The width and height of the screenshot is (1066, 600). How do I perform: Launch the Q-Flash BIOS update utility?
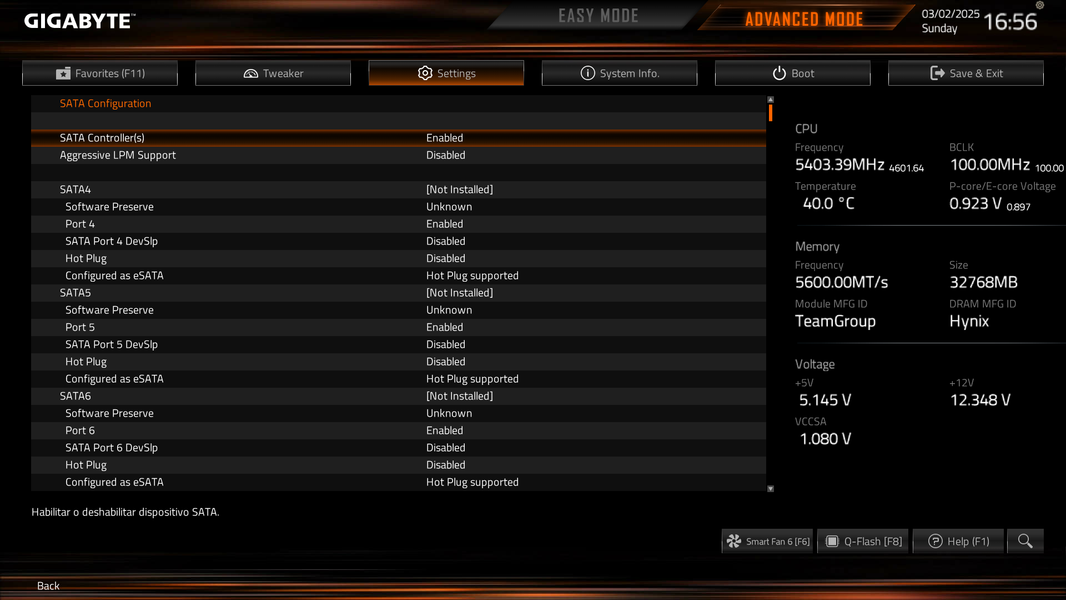point(863,541)
